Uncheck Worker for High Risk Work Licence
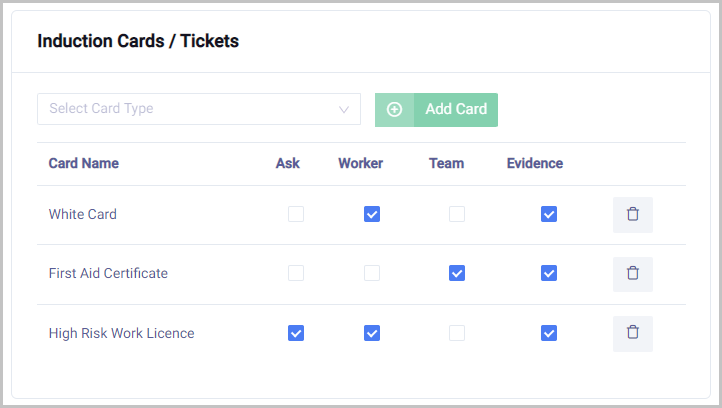Screen dimensions: 722x408 click(x=372, y=333)
